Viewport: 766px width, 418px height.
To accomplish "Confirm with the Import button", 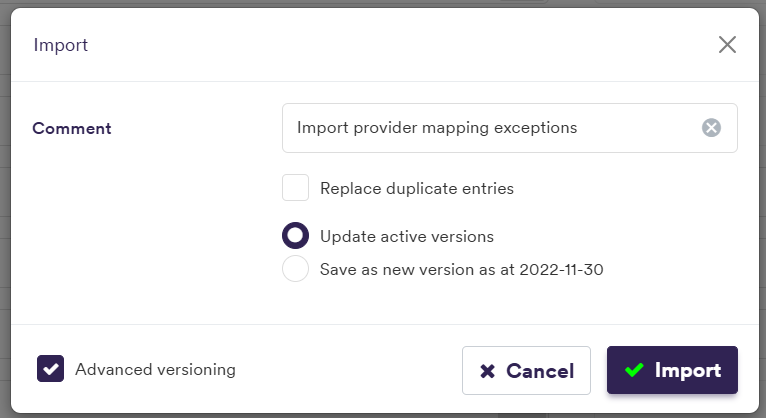I will click(672, 370).
